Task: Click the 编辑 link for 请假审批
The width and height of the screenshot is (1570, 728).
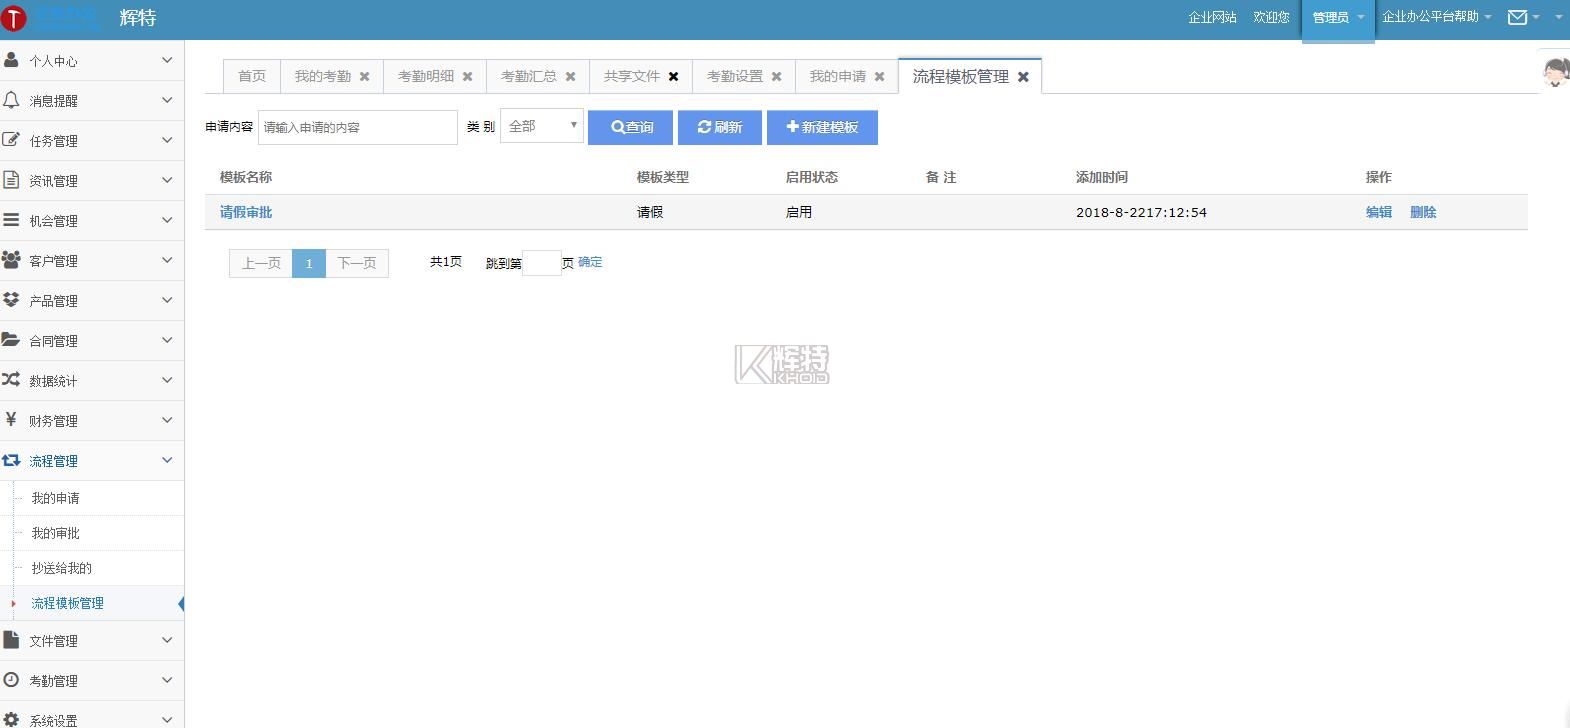Action: pos(1378,212)
